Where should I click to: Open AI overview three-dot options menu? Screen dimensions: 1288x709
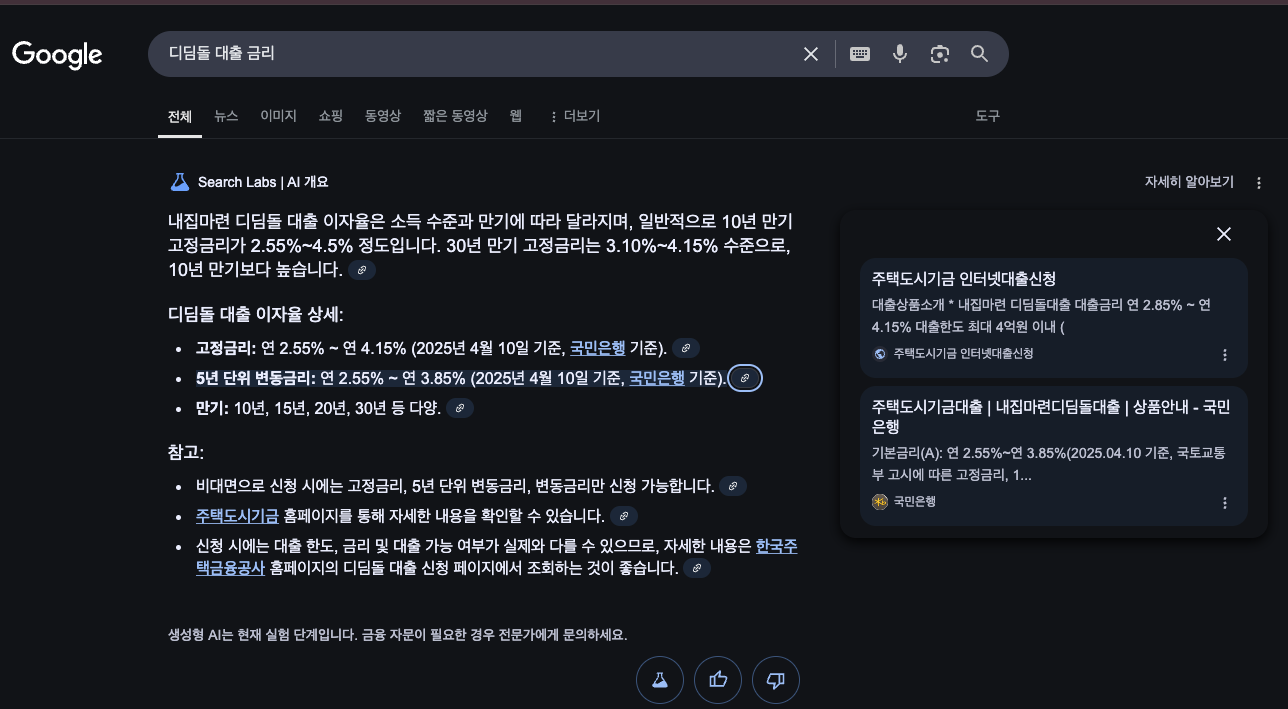click(1259, 183)
